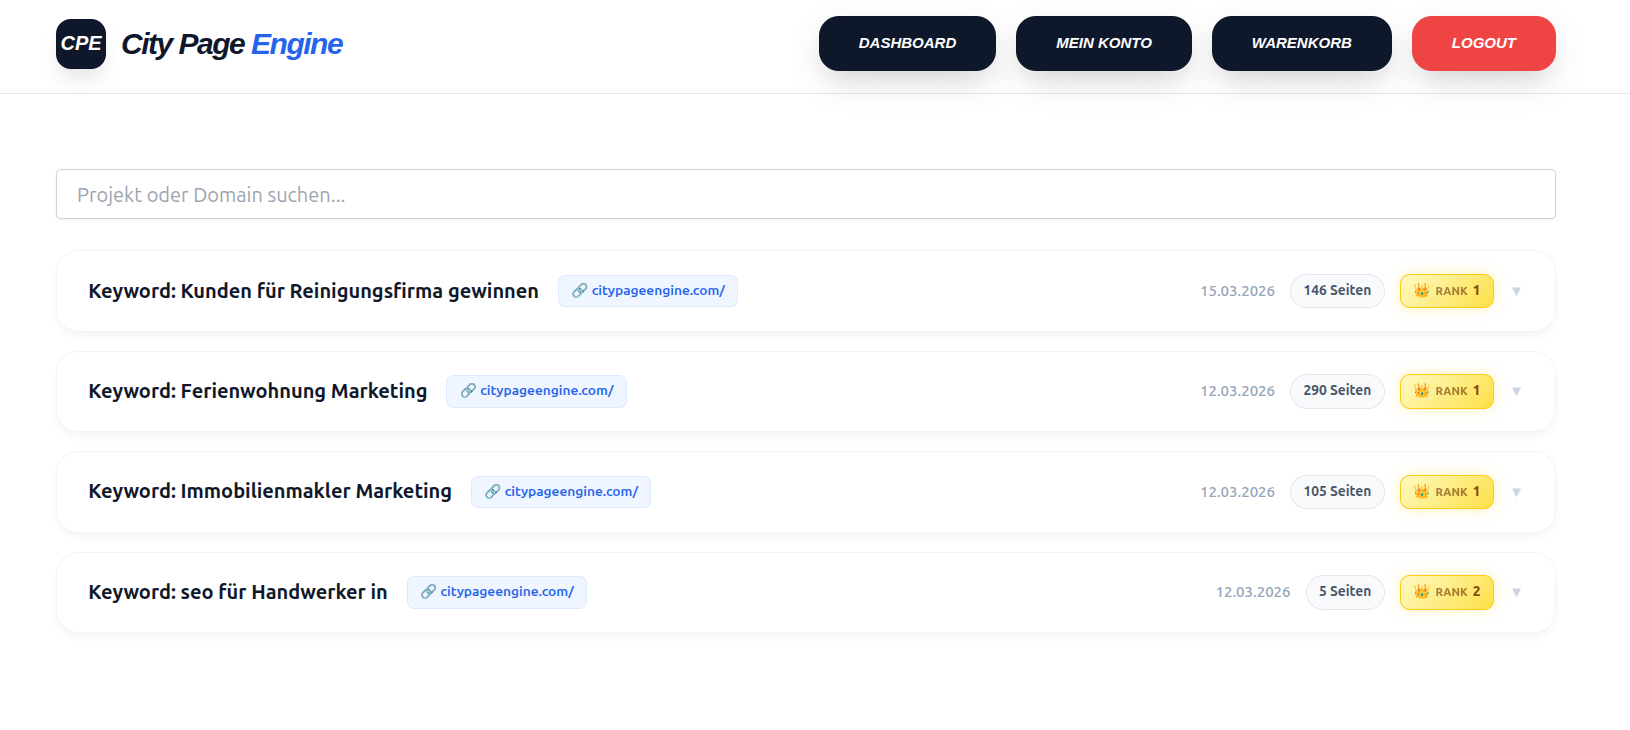
Task: Click link icon in Handwerker domain chip
Action: [x=428, y=592]
